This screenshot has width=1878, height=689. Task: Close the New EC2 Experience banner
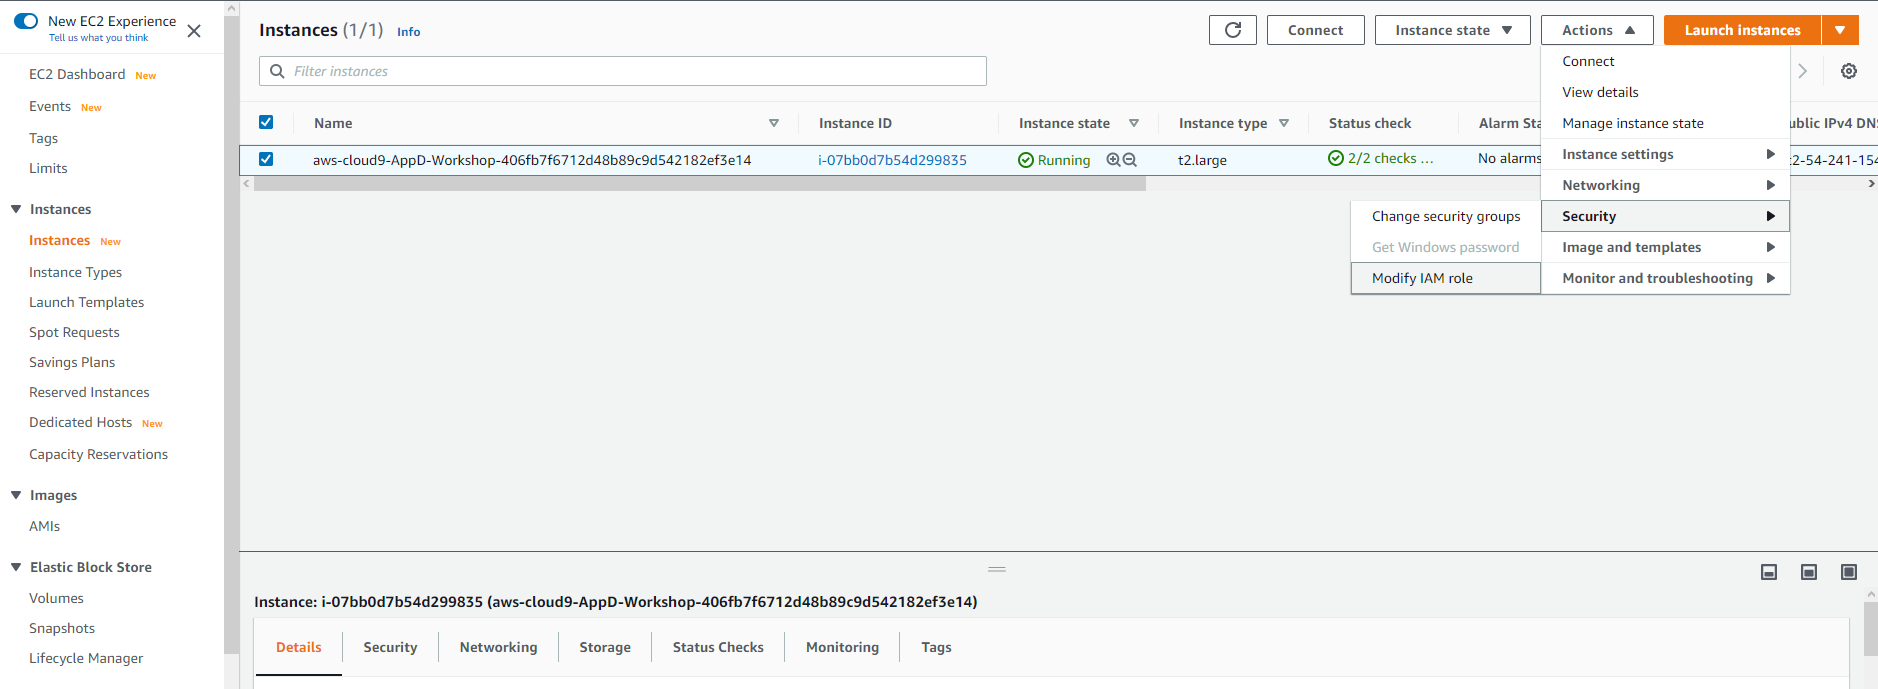(x=194, y=31)
